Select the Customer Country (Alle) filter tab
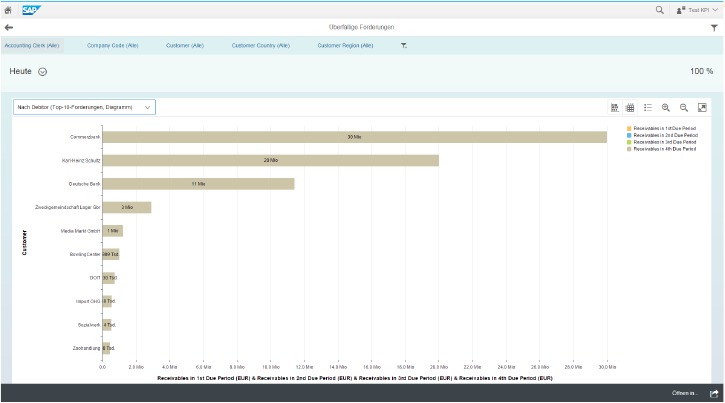 [261, 45]
